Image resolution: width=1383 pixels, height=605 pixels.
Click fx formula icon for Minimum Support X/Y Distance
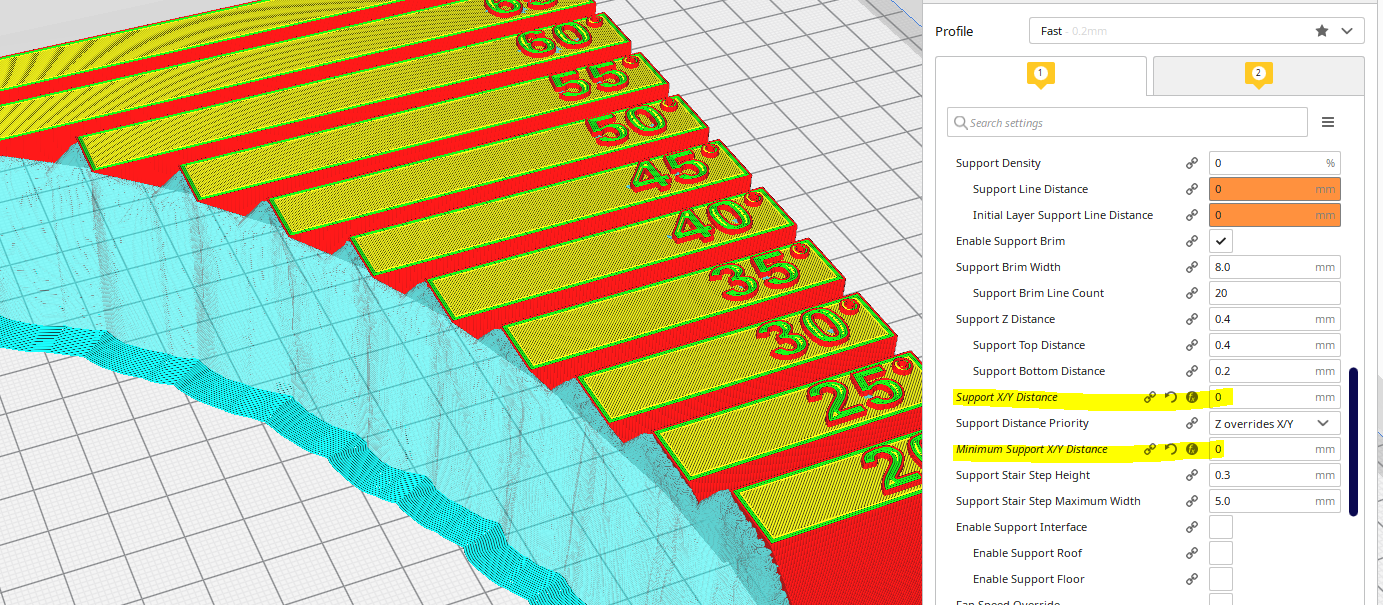coord(1192,449)
